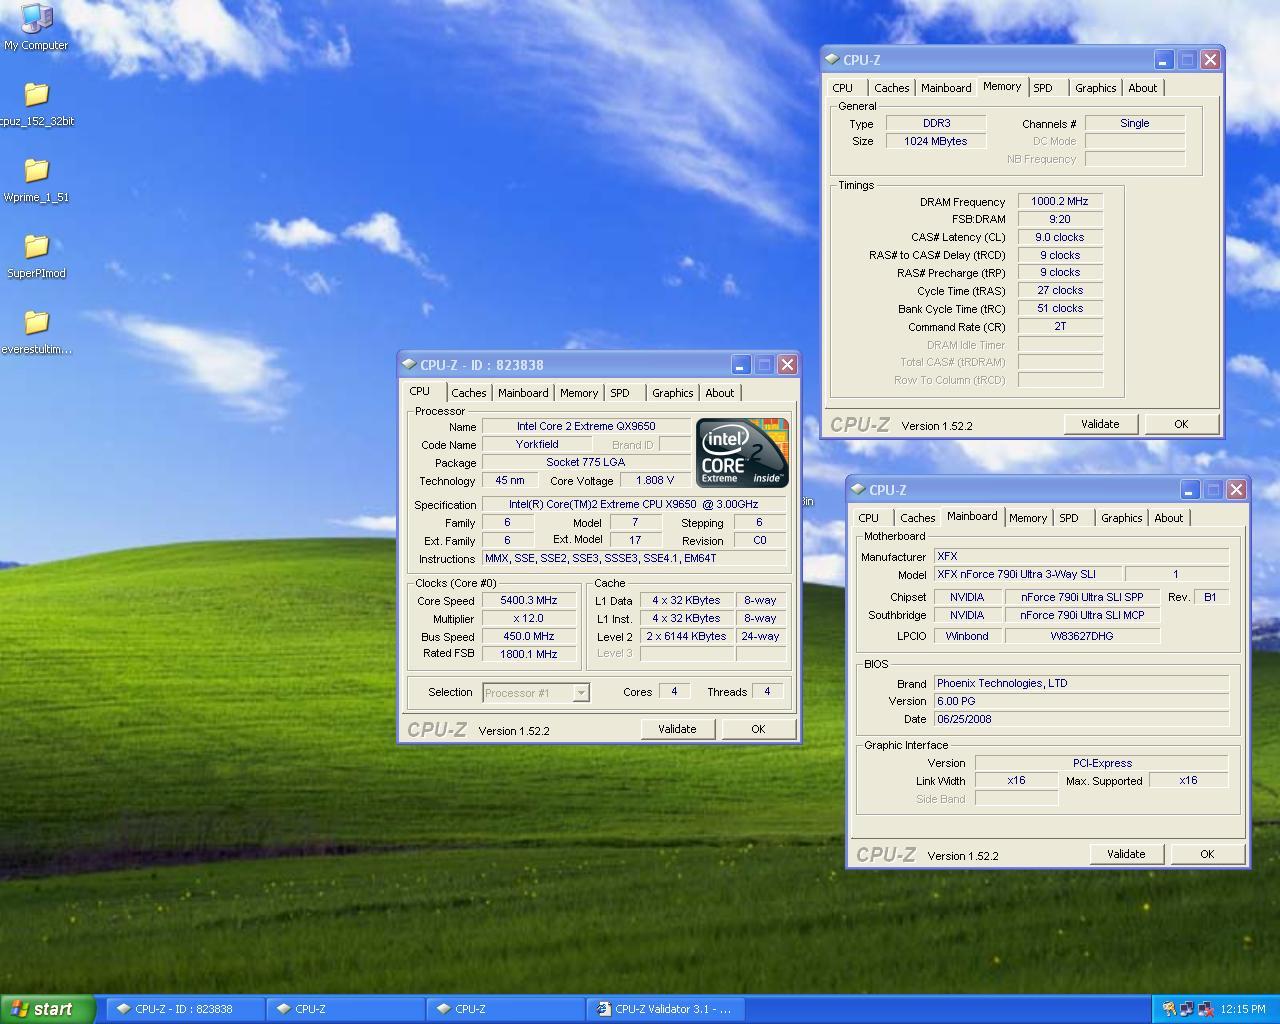
Task: Click the Code Name Yorkfield field
Action: 537,445
